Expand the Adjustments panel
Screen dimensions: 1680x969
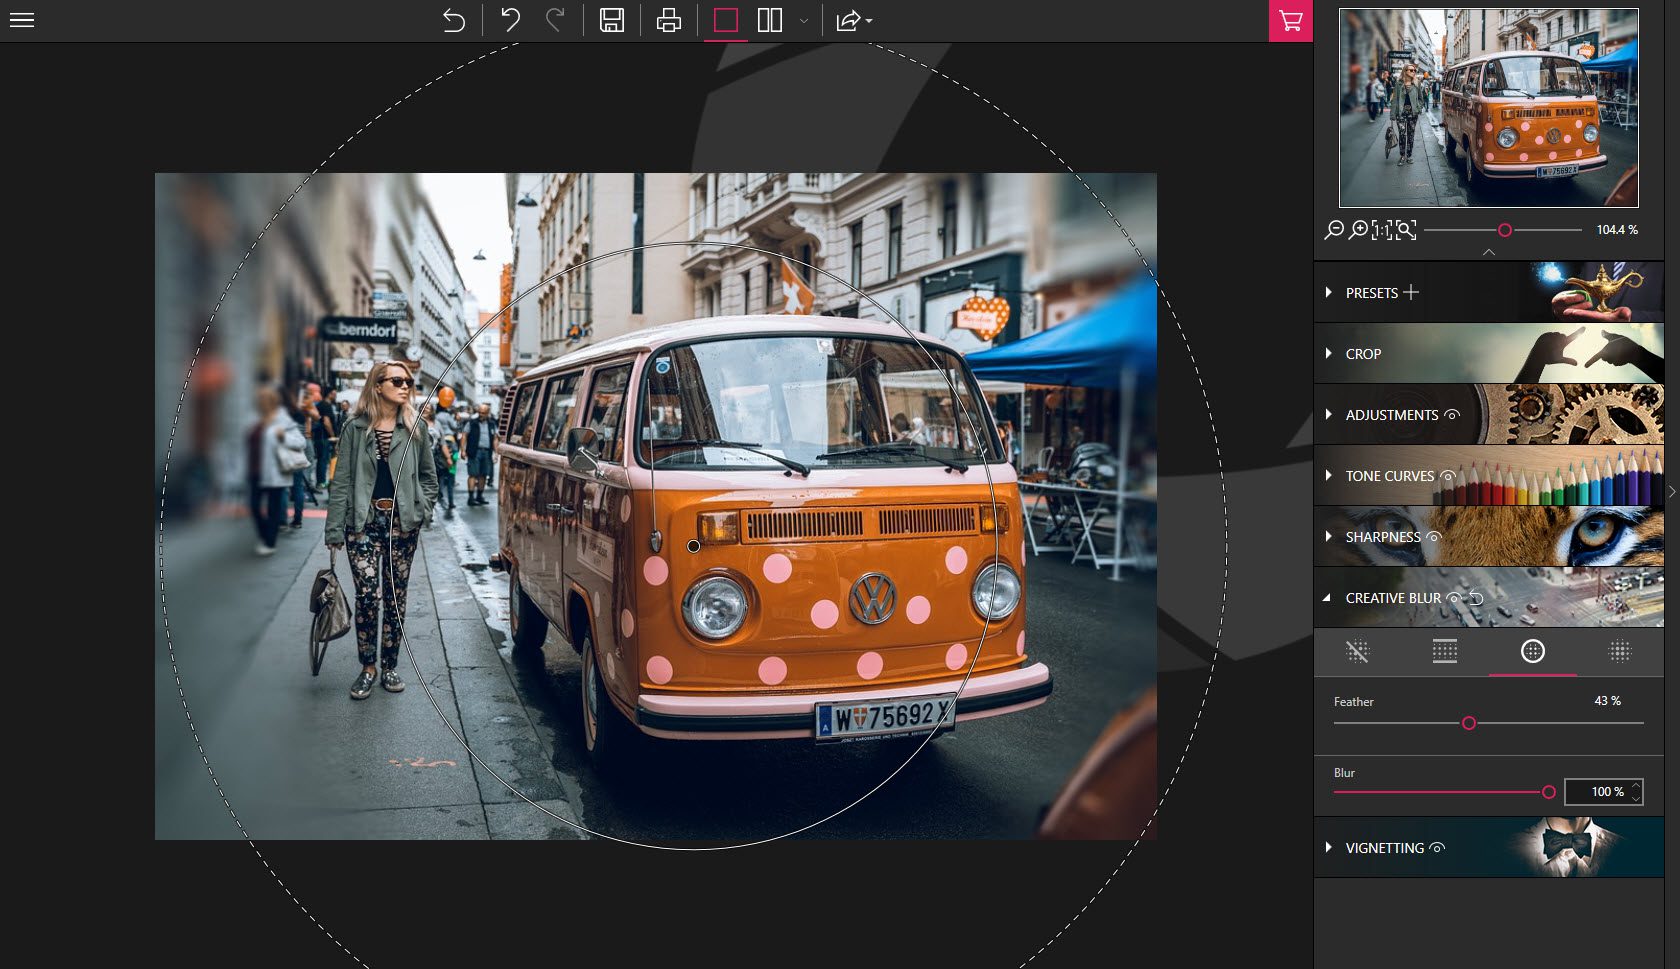[x=1328, y=414]
